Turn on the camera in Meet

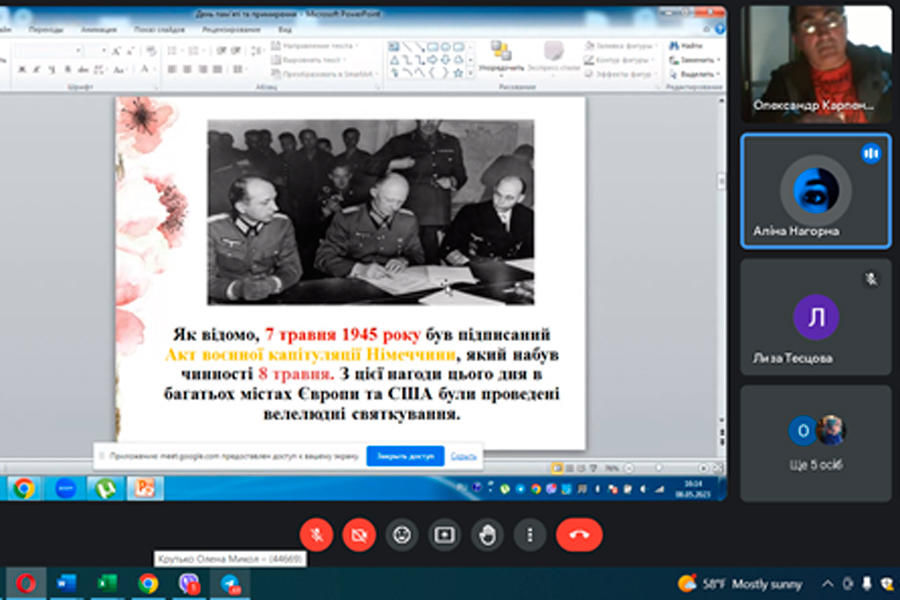pos(359,535)
